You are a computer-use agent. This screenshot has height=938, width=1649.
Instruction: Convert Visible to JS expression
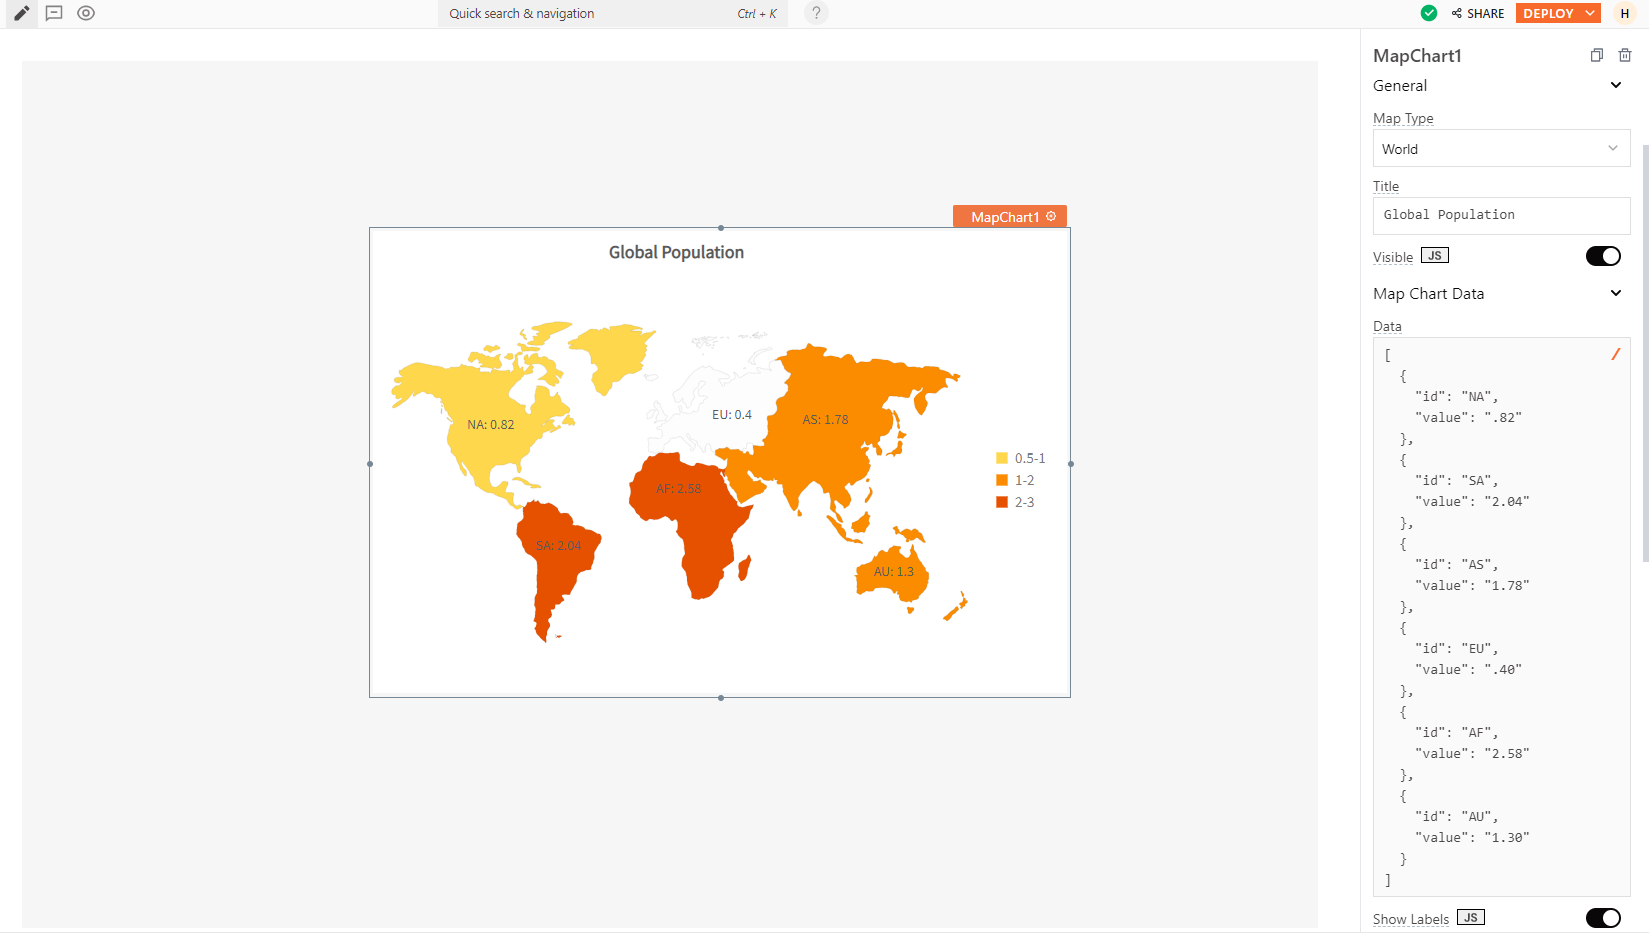(1434, 255)
